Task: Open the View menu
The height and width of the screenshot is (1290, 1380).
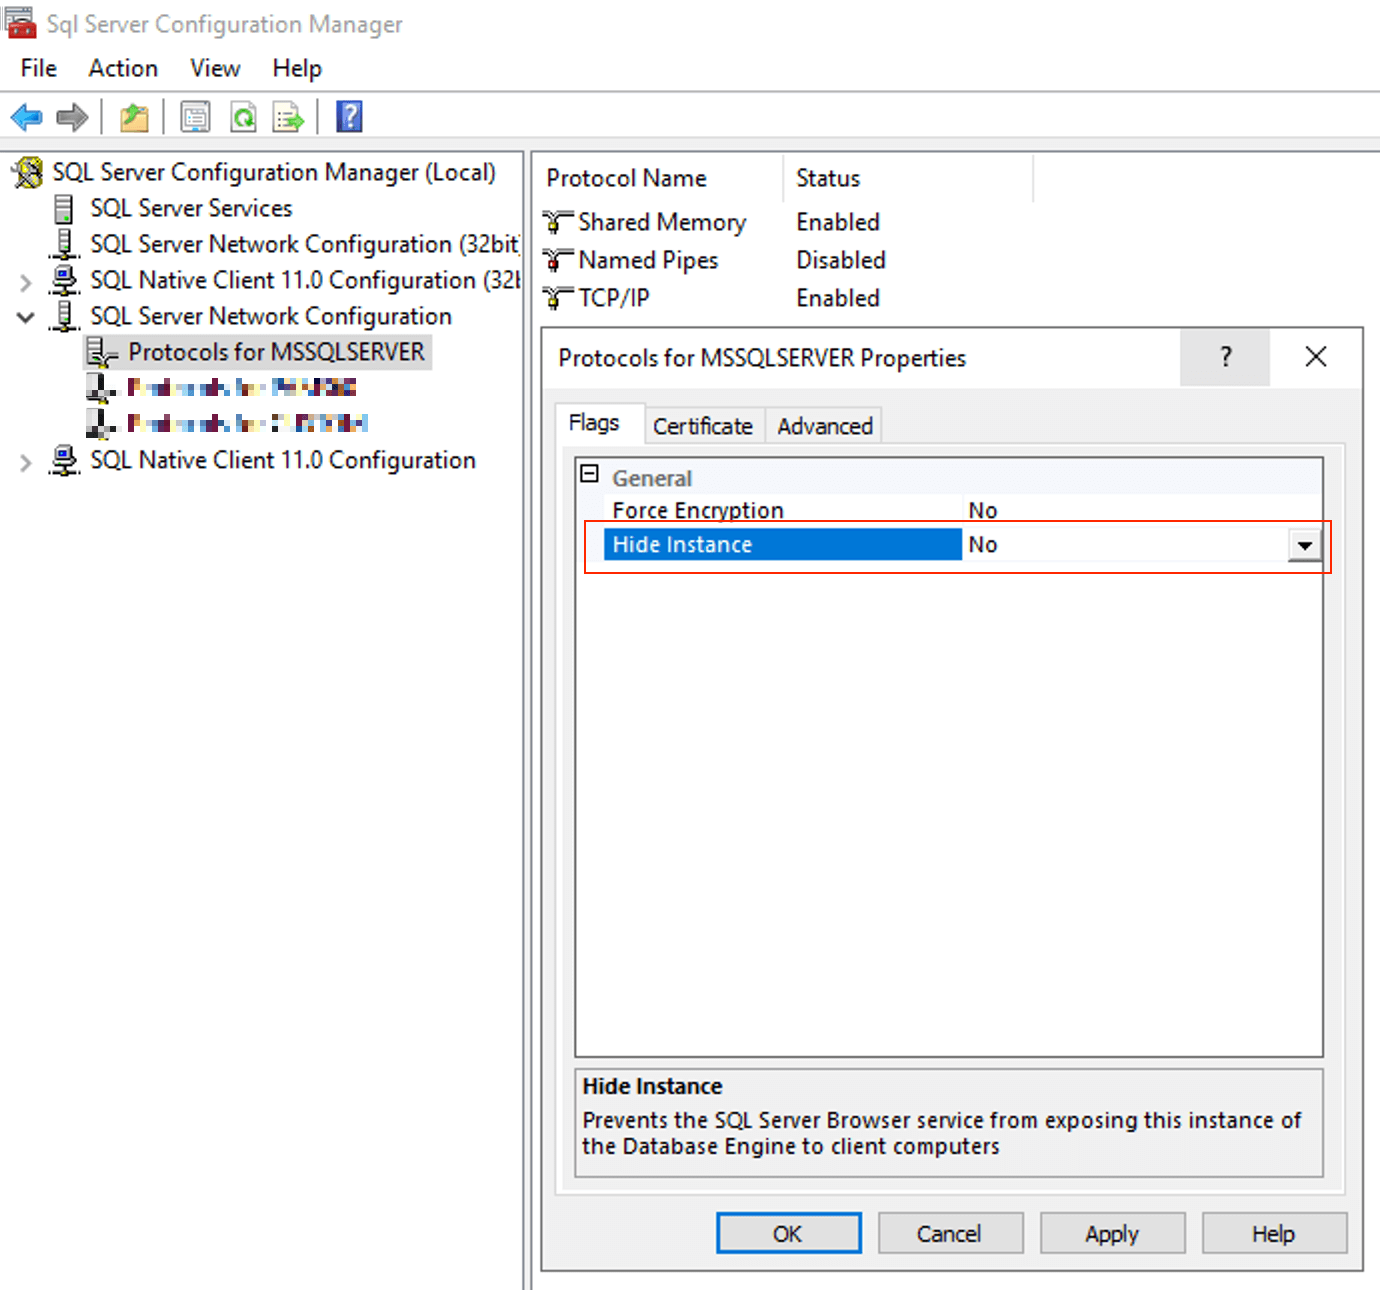Action: click(215, 68)
